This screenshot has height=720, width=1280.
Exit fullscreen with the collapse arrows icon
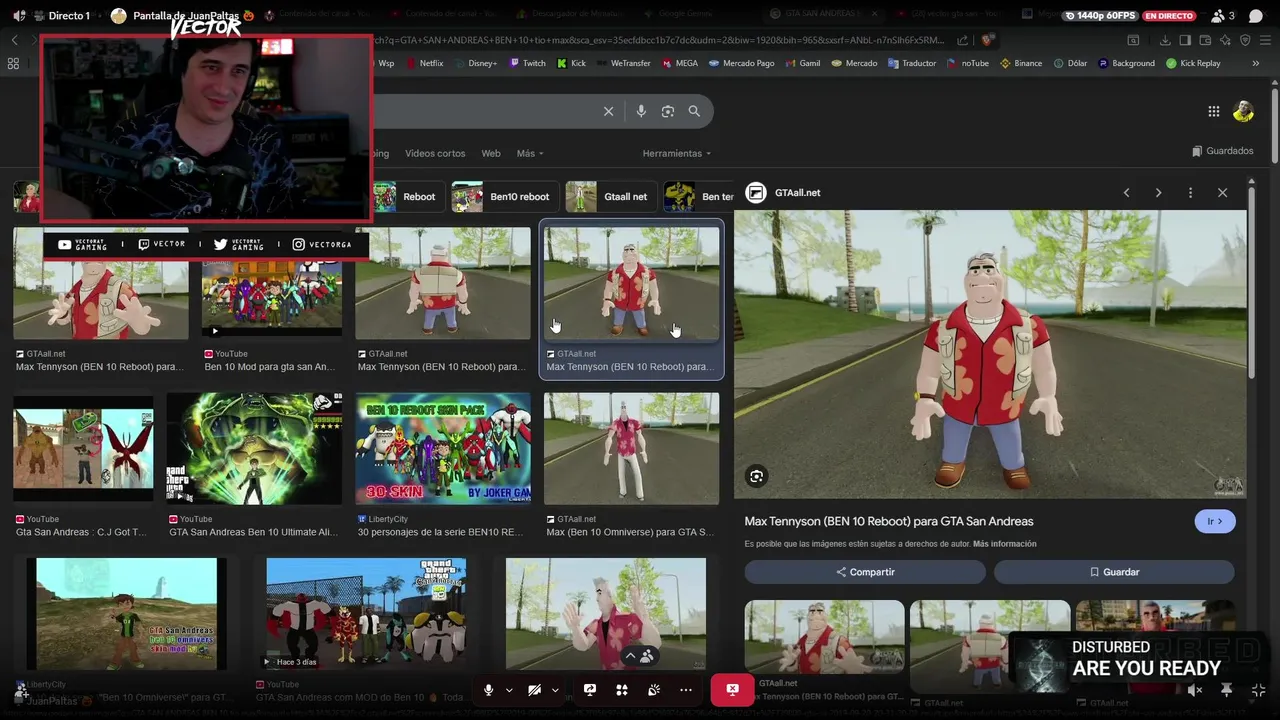coord(1258,690)
